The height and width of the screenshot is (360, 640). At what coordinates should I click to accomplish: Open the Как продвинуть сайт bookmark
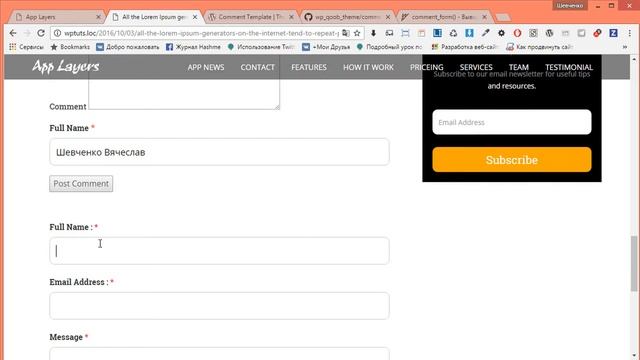pos(539,47)
